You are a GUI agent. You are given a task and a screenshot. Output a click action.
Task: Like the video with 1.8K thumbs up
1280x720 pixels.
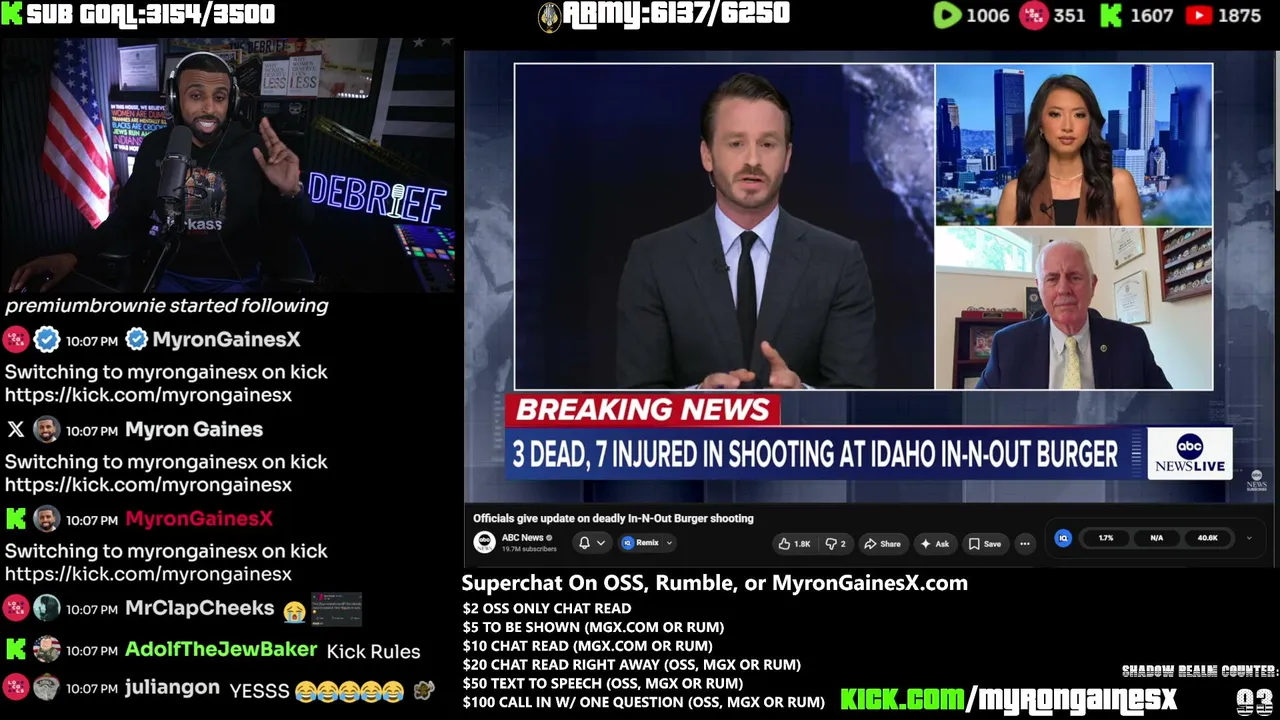click(x=795, y=543)
